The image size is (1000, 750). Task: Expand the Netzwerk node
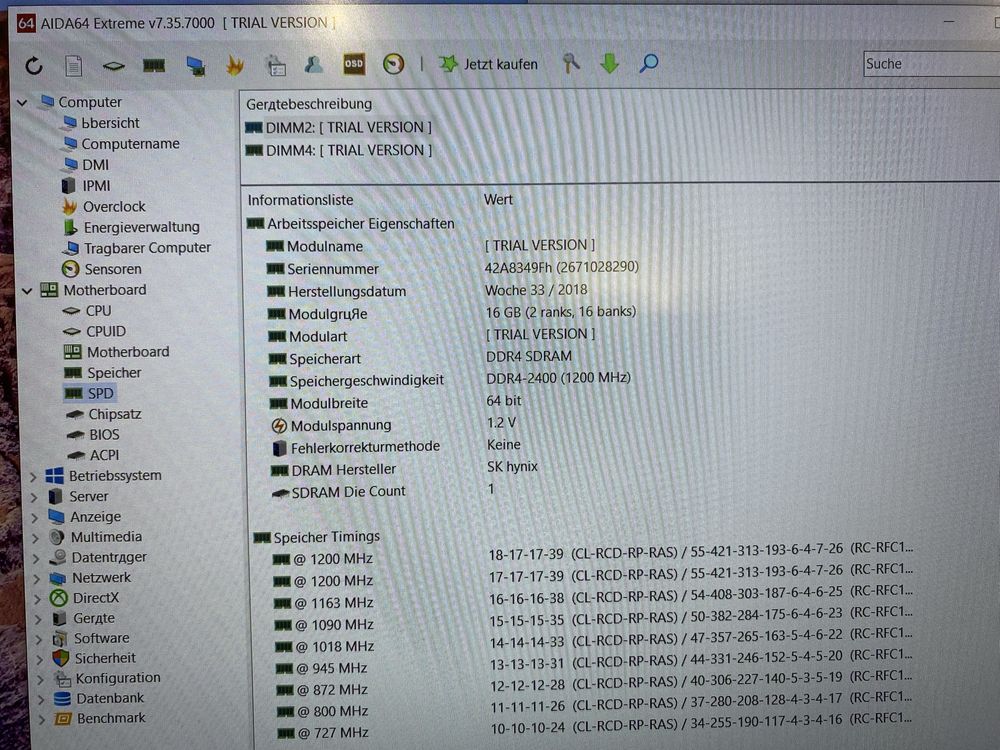coord(36,579)
